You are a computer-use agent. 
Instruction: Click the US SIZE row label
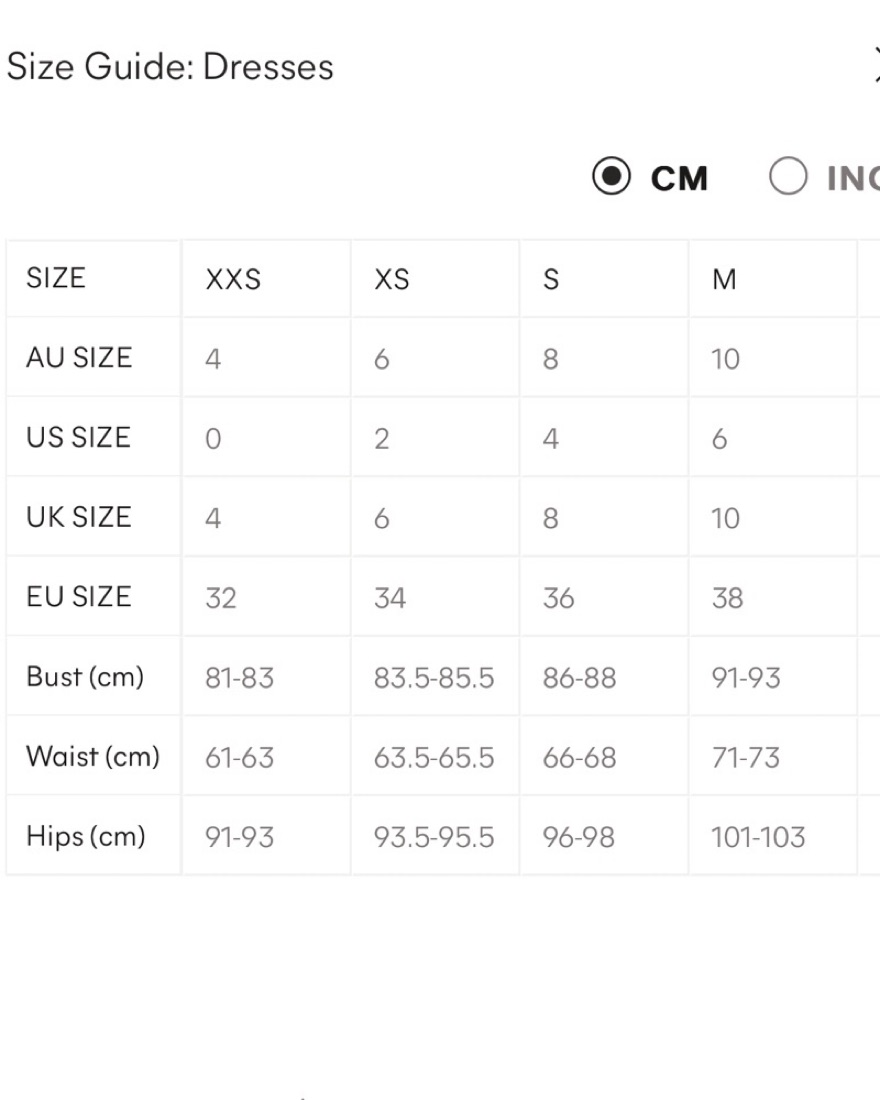[x=78, y=437]
